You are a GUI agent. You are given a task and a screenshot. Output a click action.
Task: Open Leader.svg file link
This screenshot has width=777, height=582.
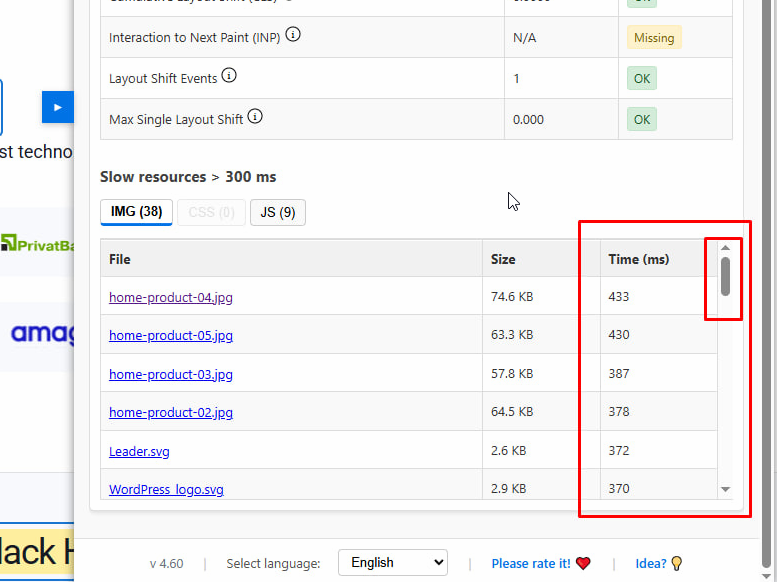(139, 451)
